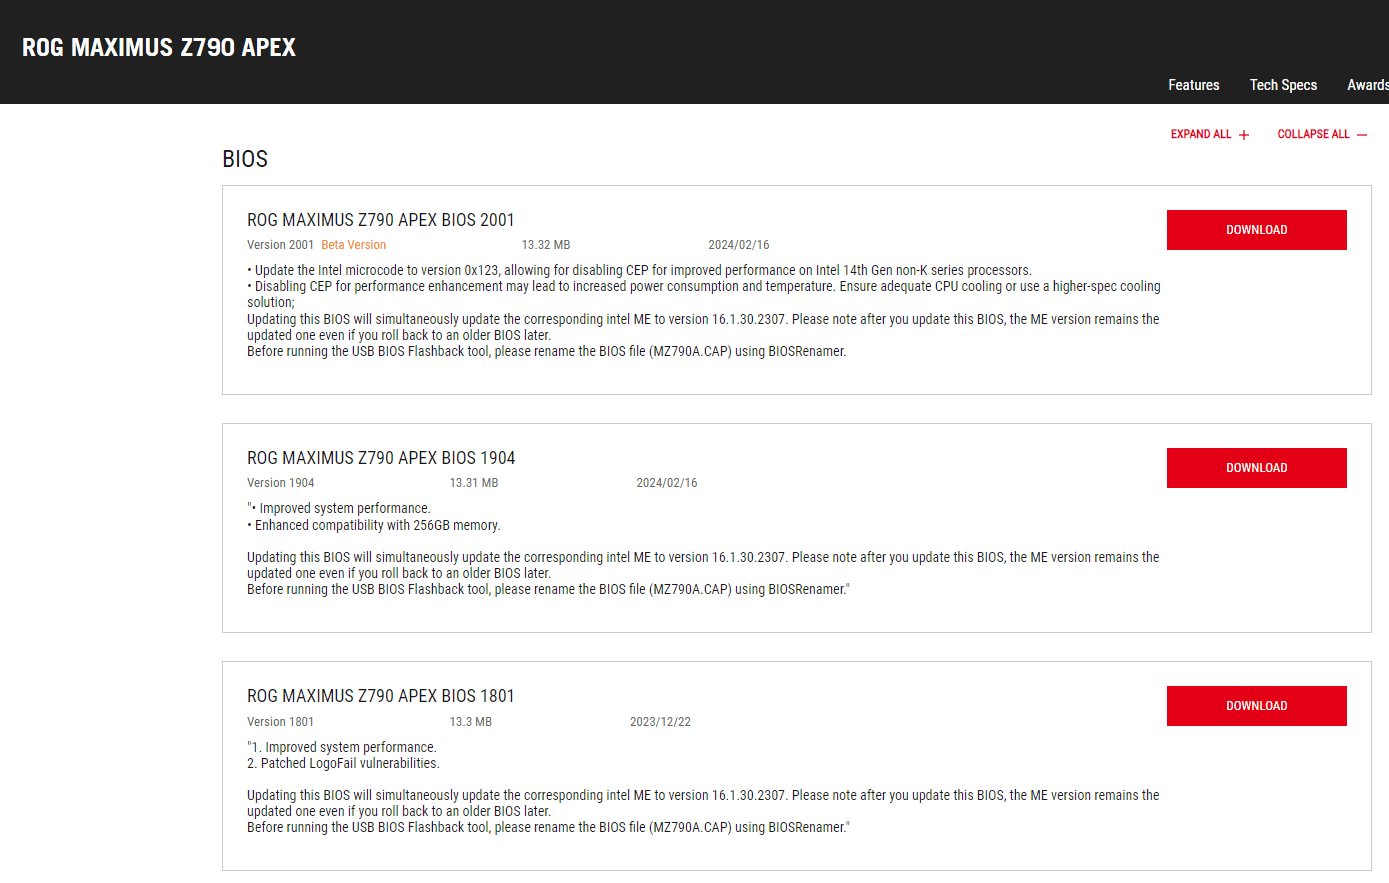Click the orange 'Beta Version' label

pos(353,245)
